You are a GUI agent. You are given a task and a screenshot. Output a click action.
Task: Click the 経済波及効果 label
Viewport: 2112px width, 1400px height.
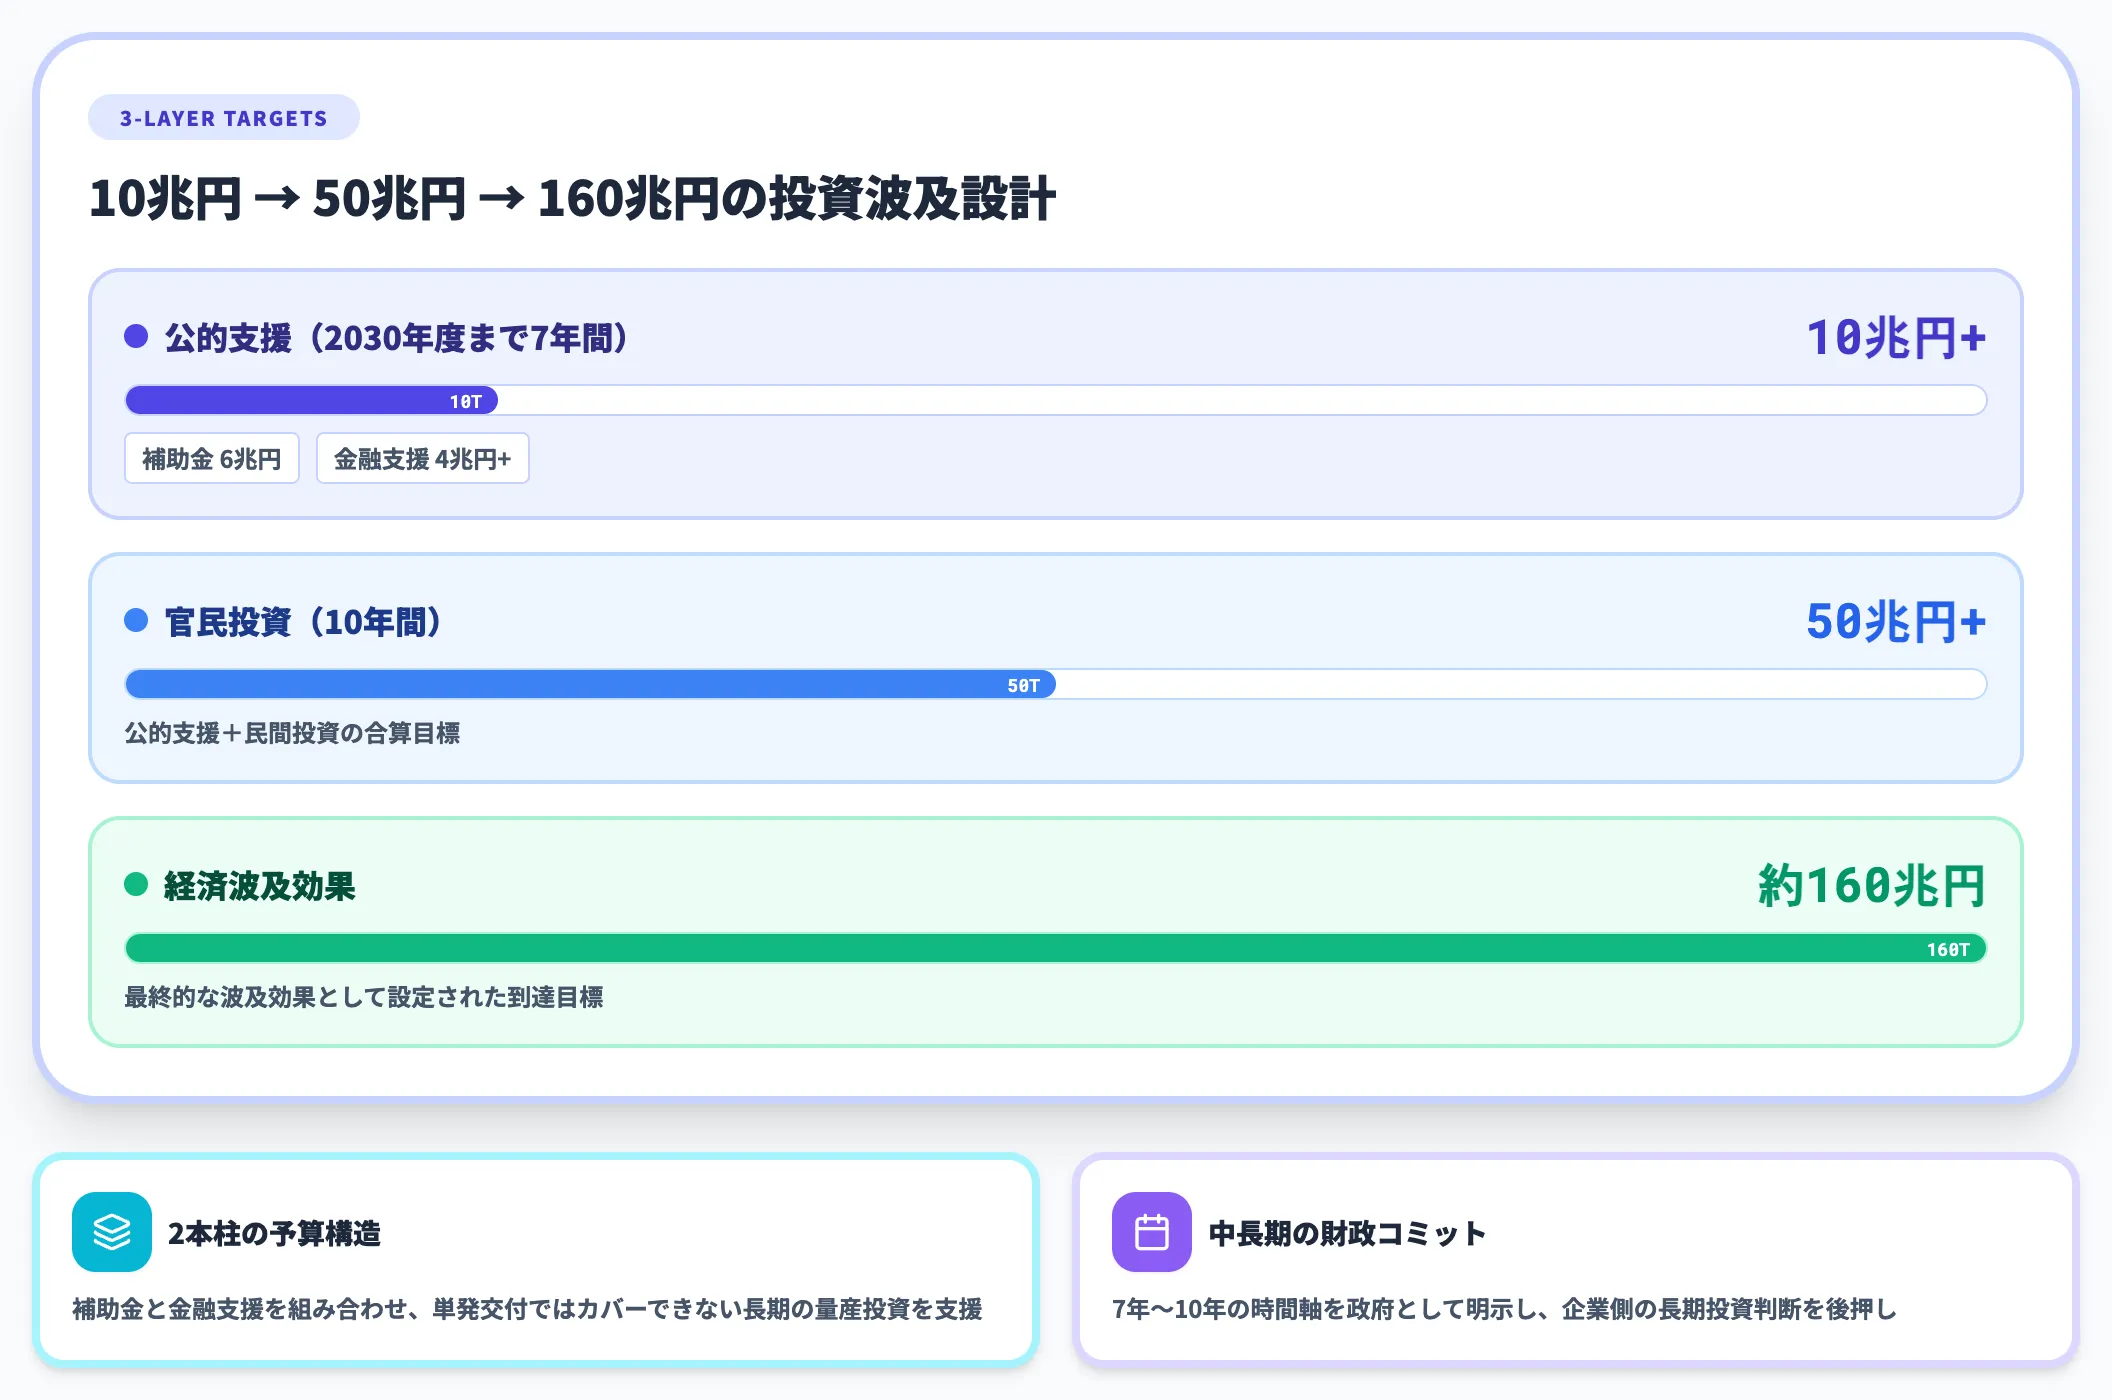(x=260, y=886)
